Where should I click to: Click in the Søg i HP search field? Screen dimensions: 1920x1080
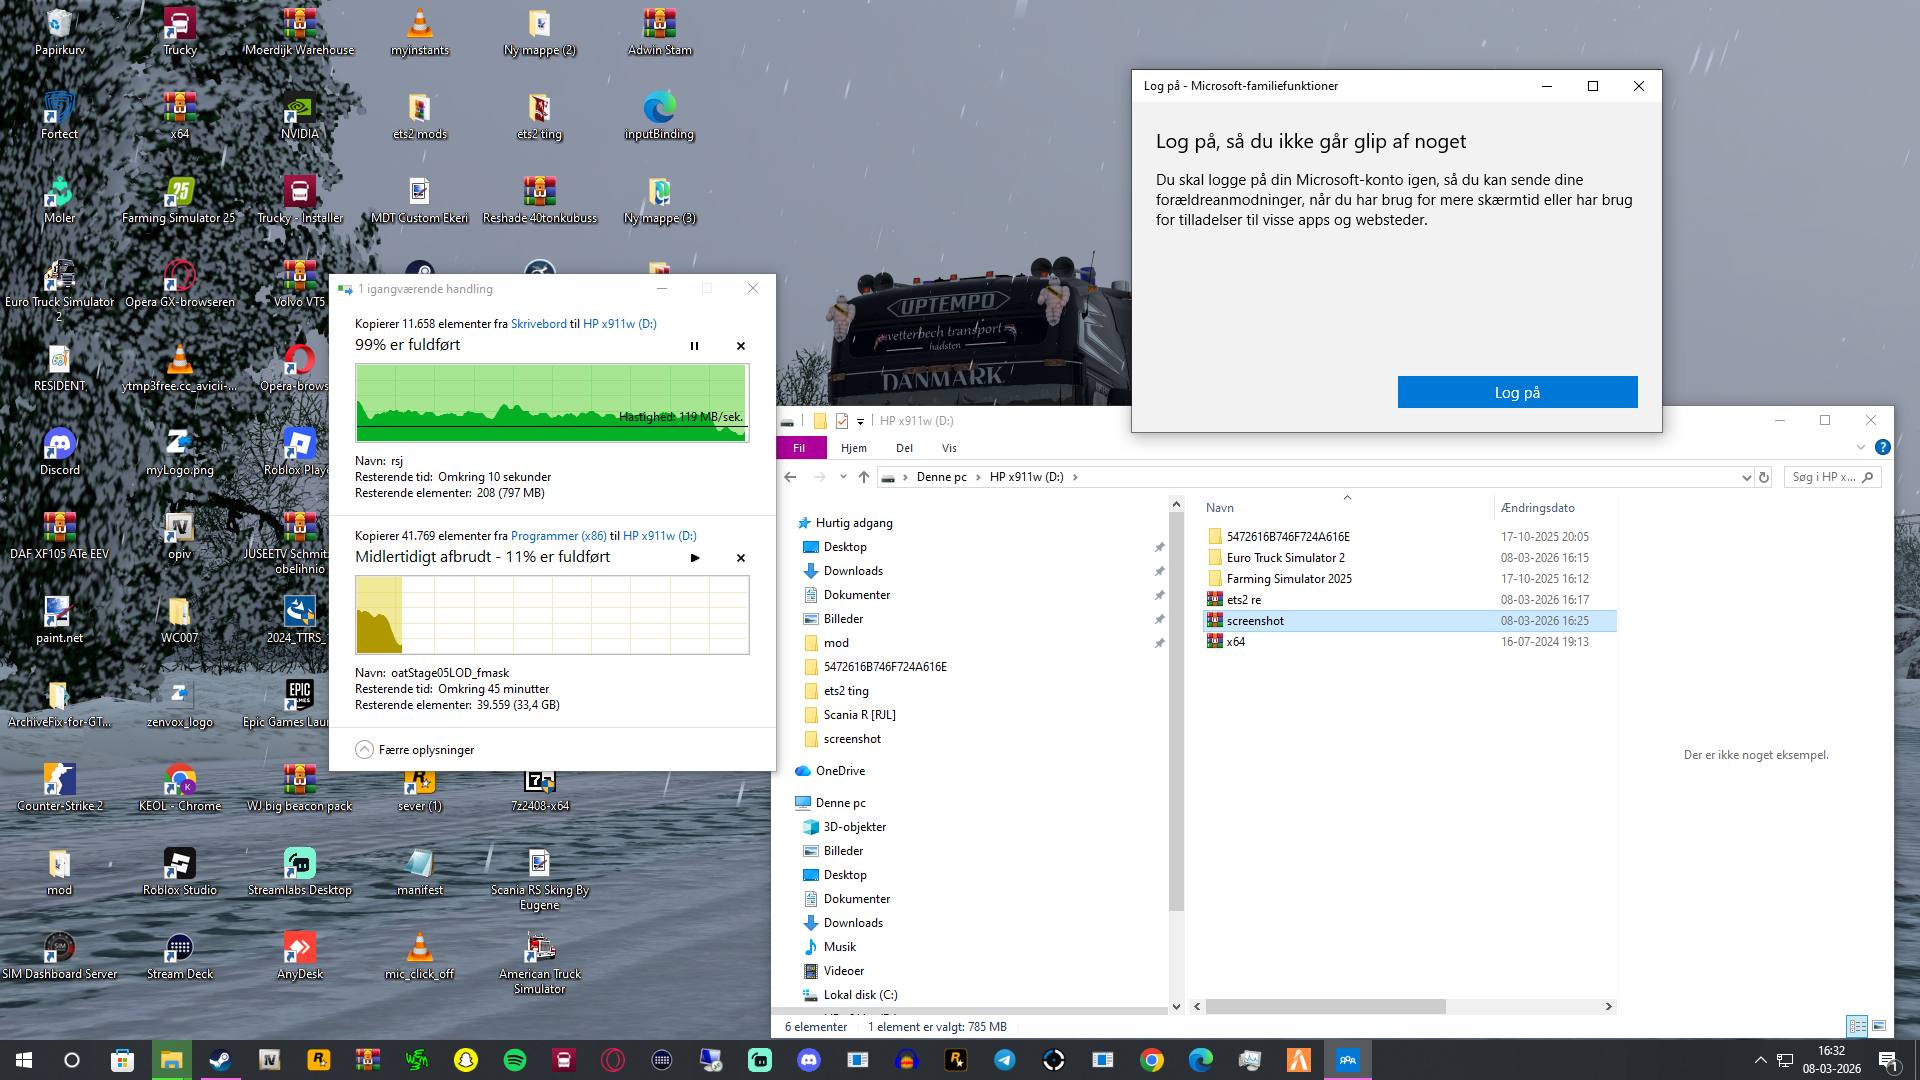pos(1822,477)
